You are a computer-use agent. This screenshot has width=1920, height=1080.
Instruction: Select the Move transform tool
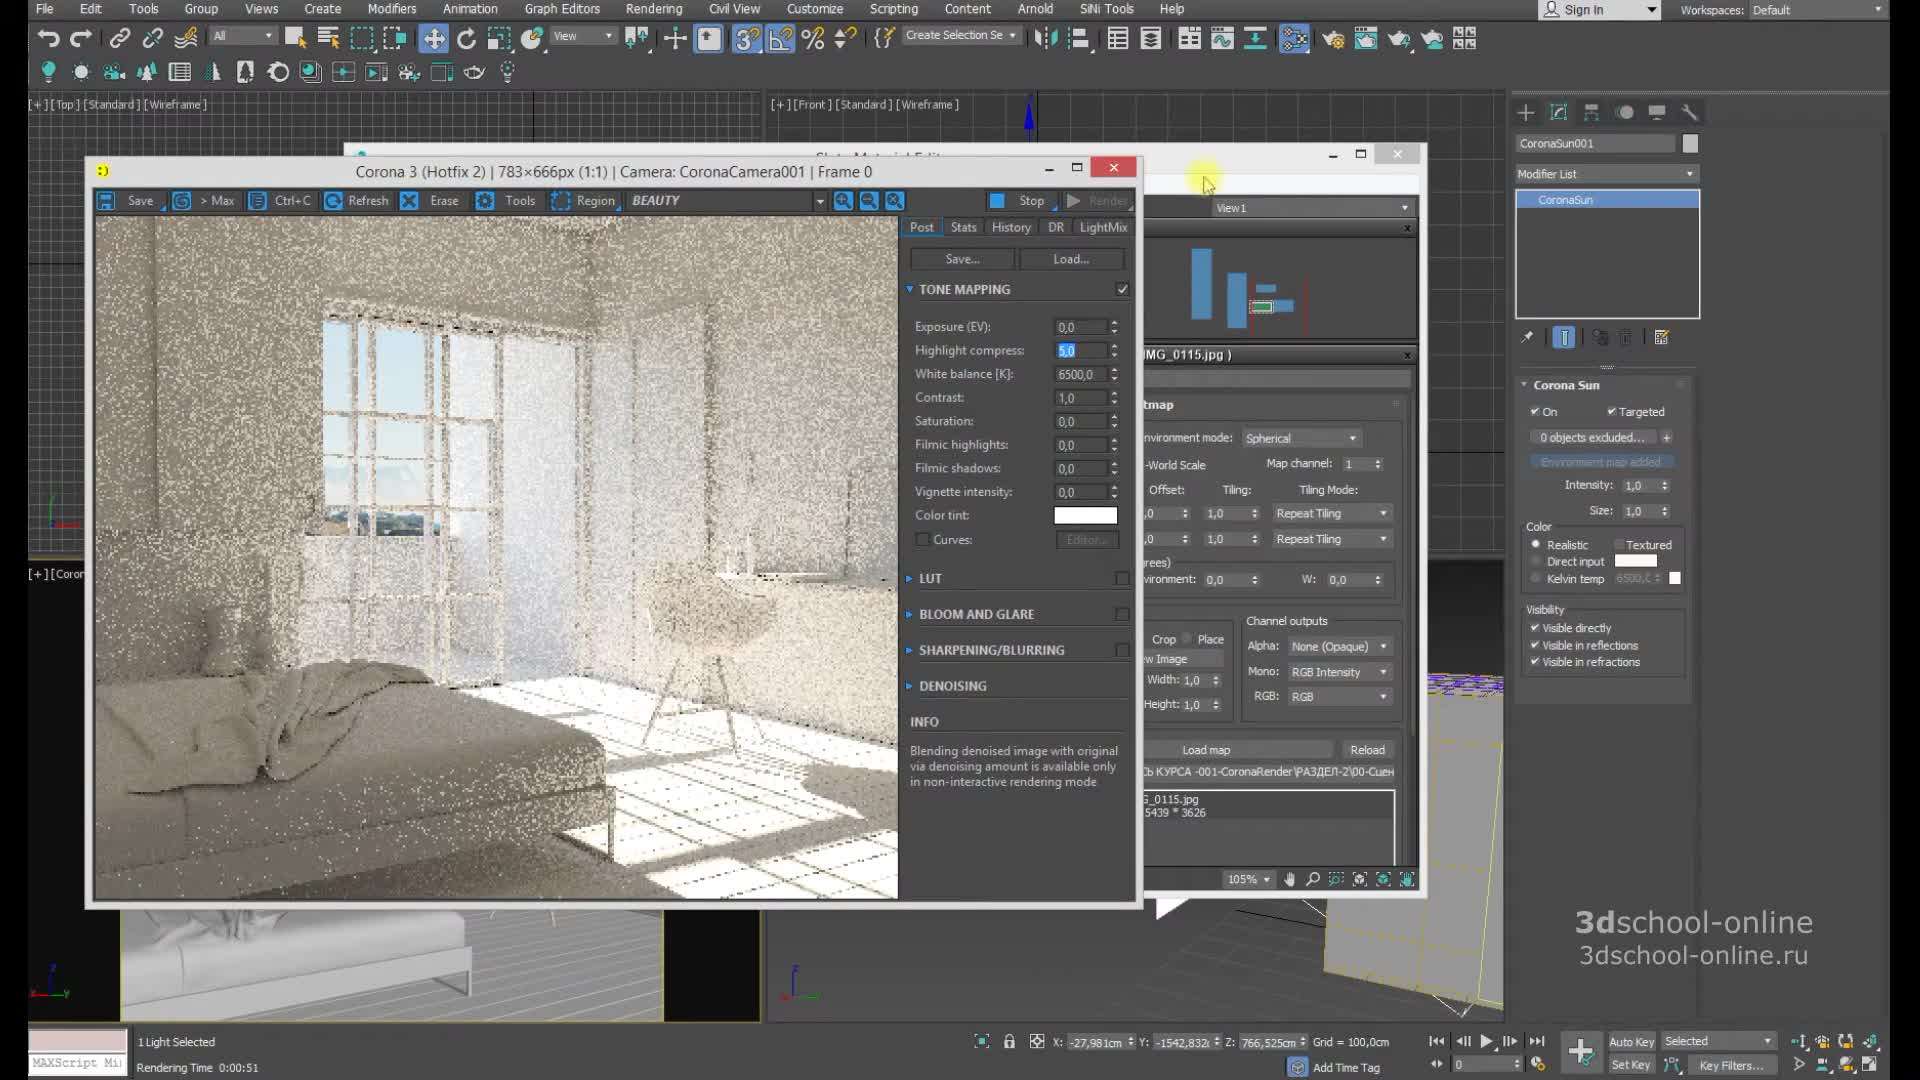pyautogui.click(x=433, y=39)
